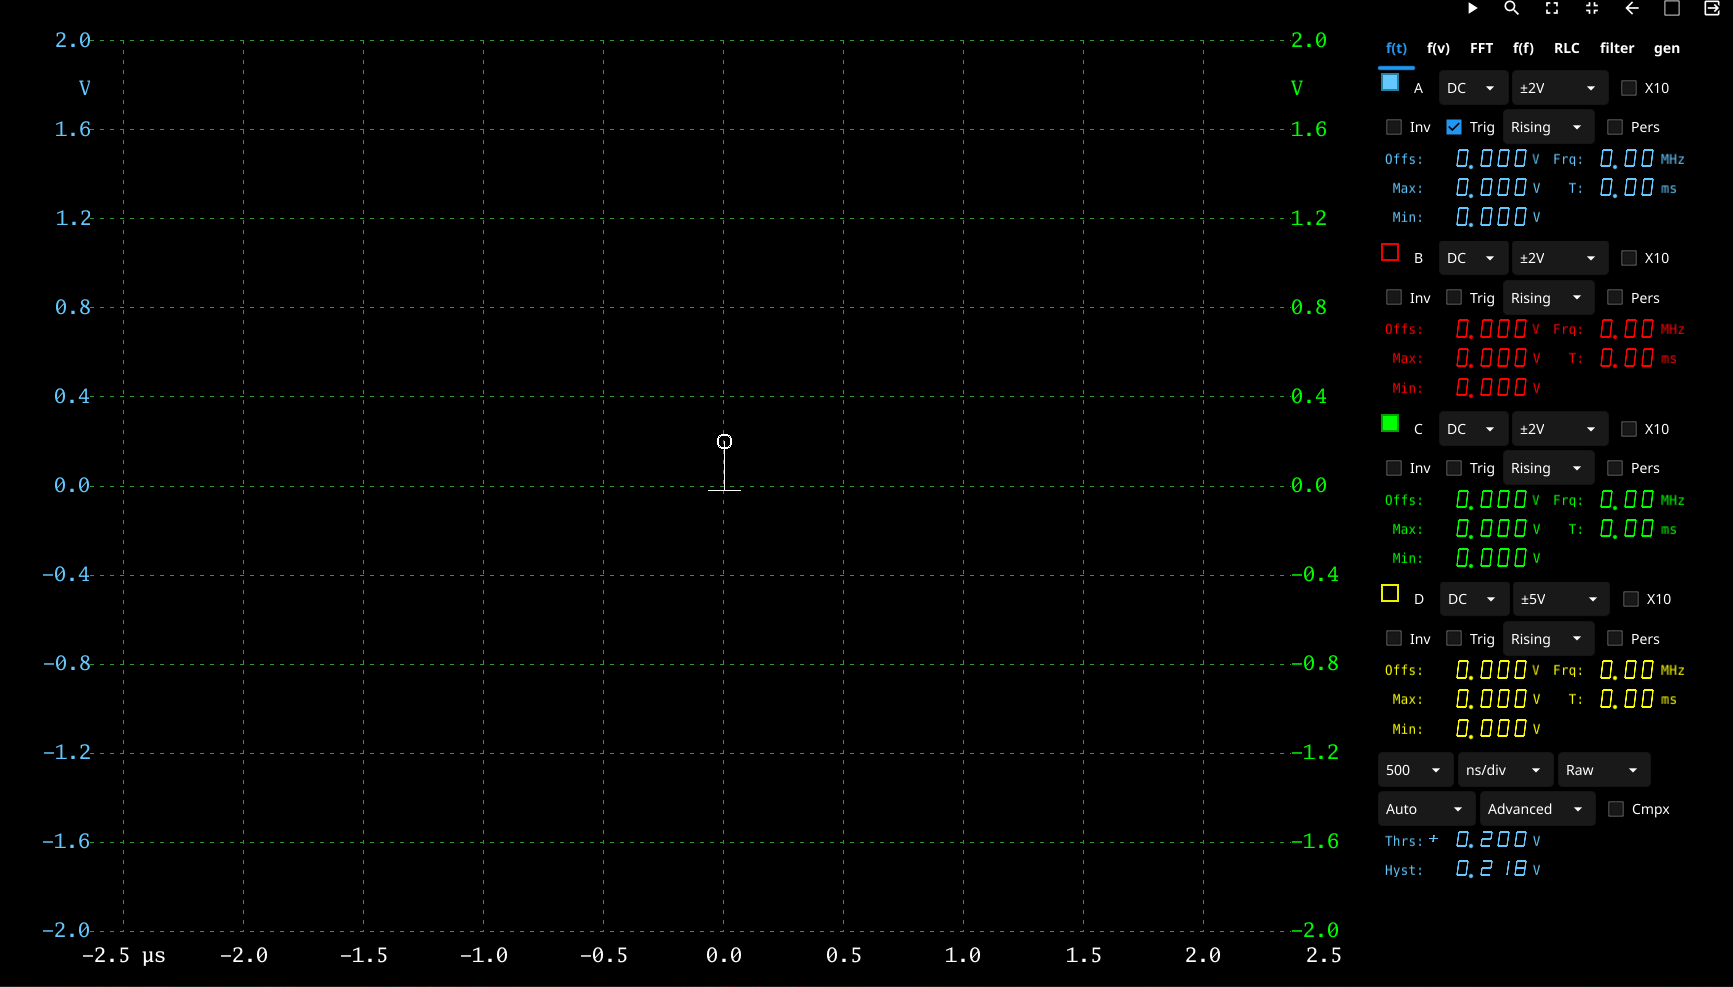Image resolution: width=1733 pixels, height=987 pixels.
Task: Open the gen tab
Action: [1667, 48]
